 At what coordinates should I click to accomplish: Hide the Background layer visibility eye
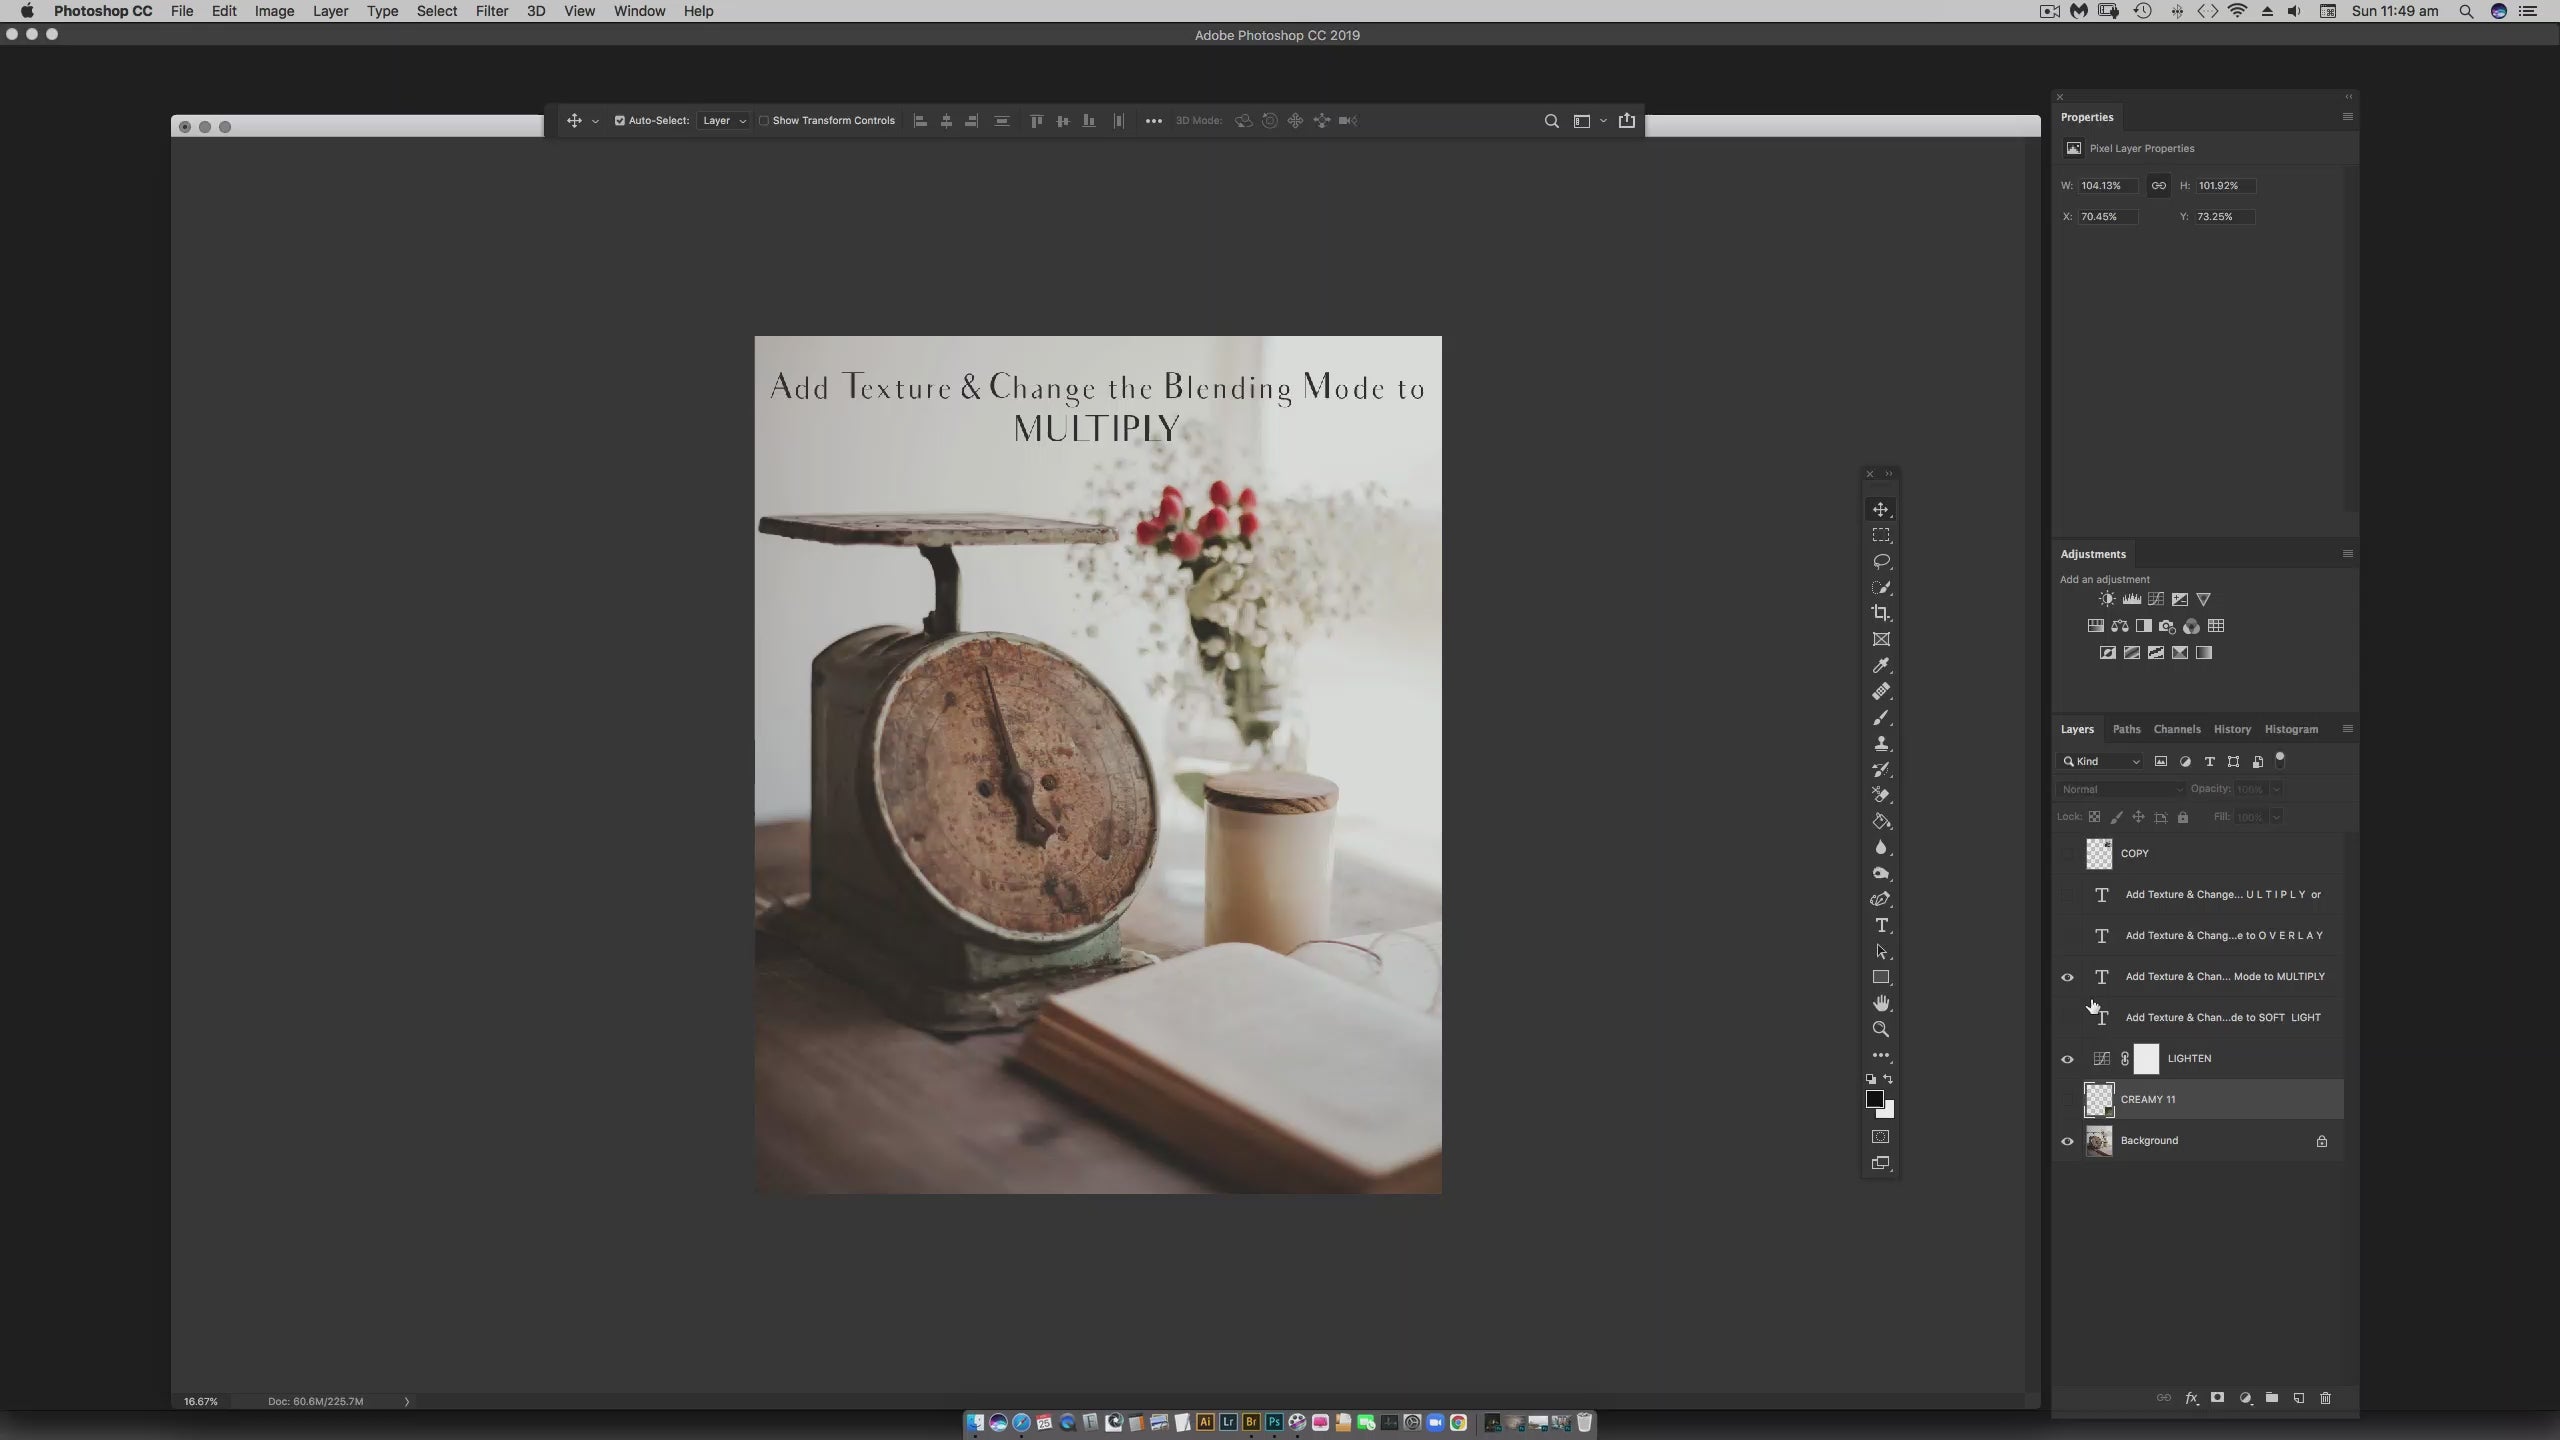click(2067, 1141)
